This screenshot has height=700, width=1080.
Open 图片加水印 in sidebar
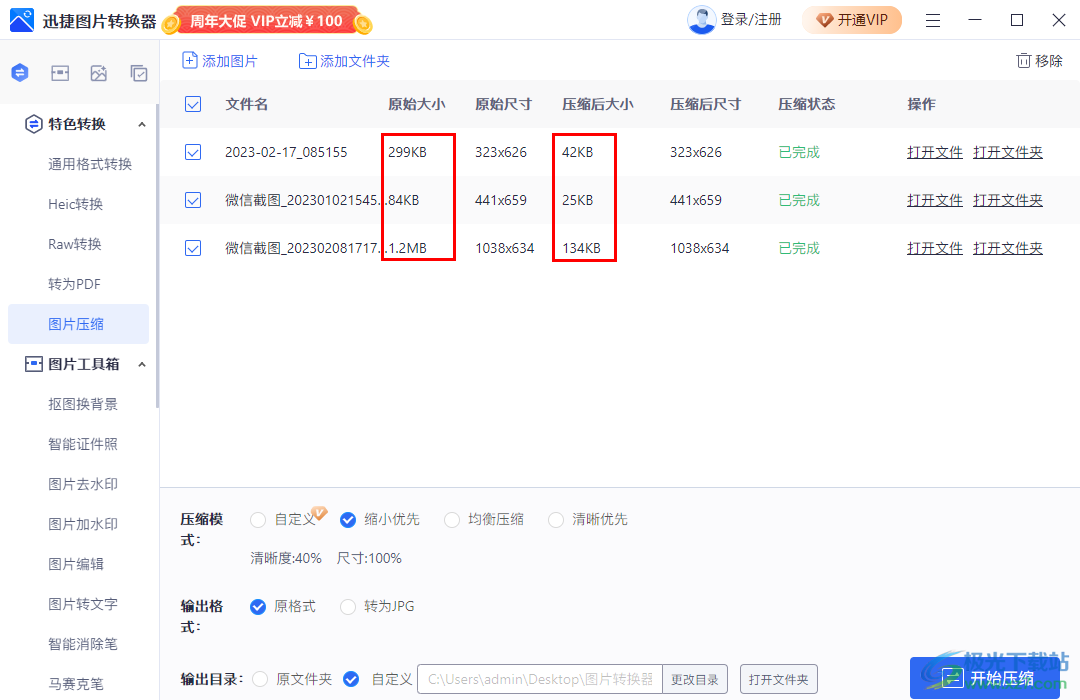(83, 524)
